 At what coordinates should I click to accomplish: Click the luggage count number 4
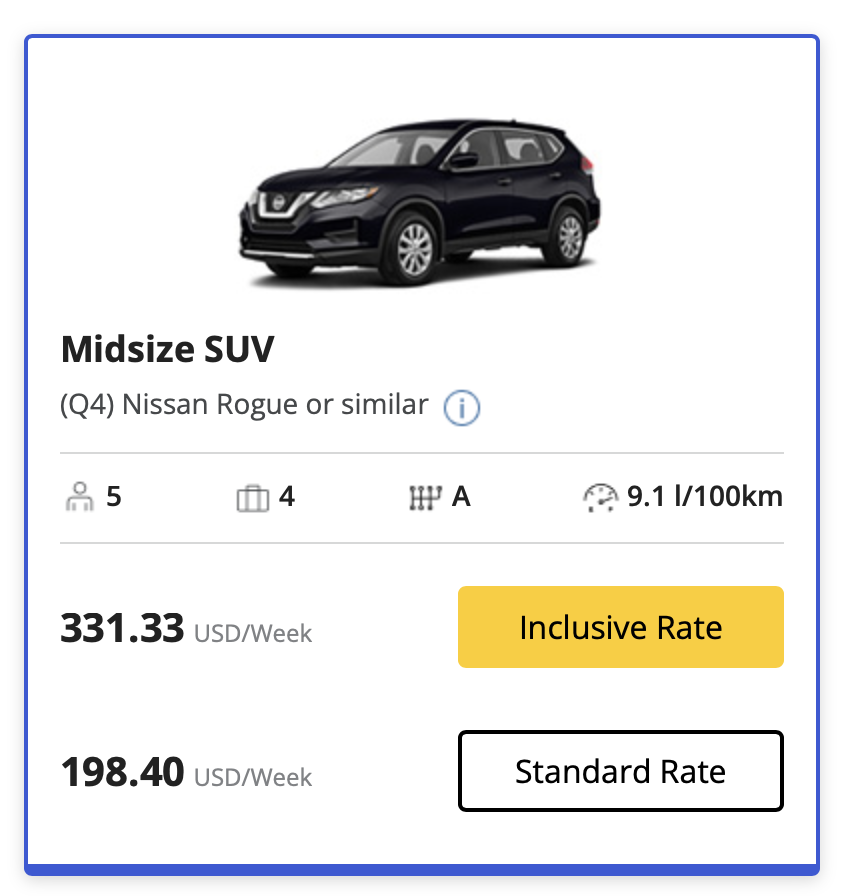(x=287, y=496)
